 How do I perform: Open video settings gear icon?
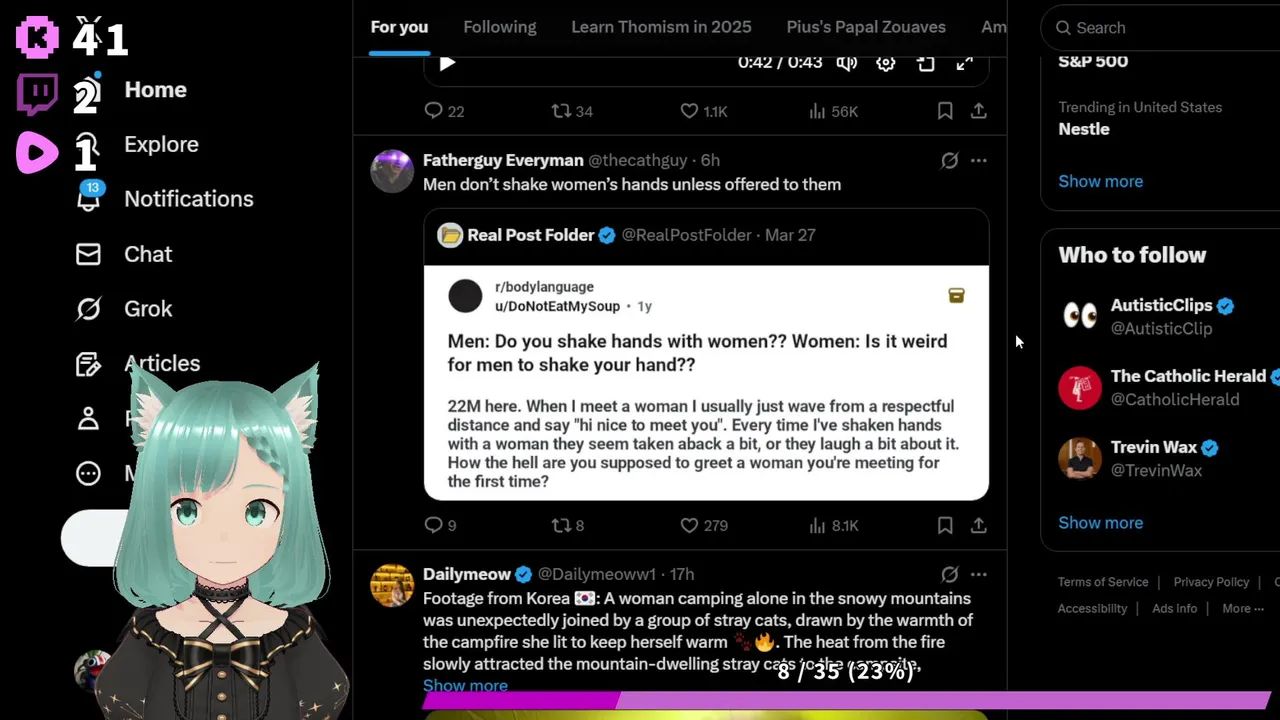(x=886, y=63)
